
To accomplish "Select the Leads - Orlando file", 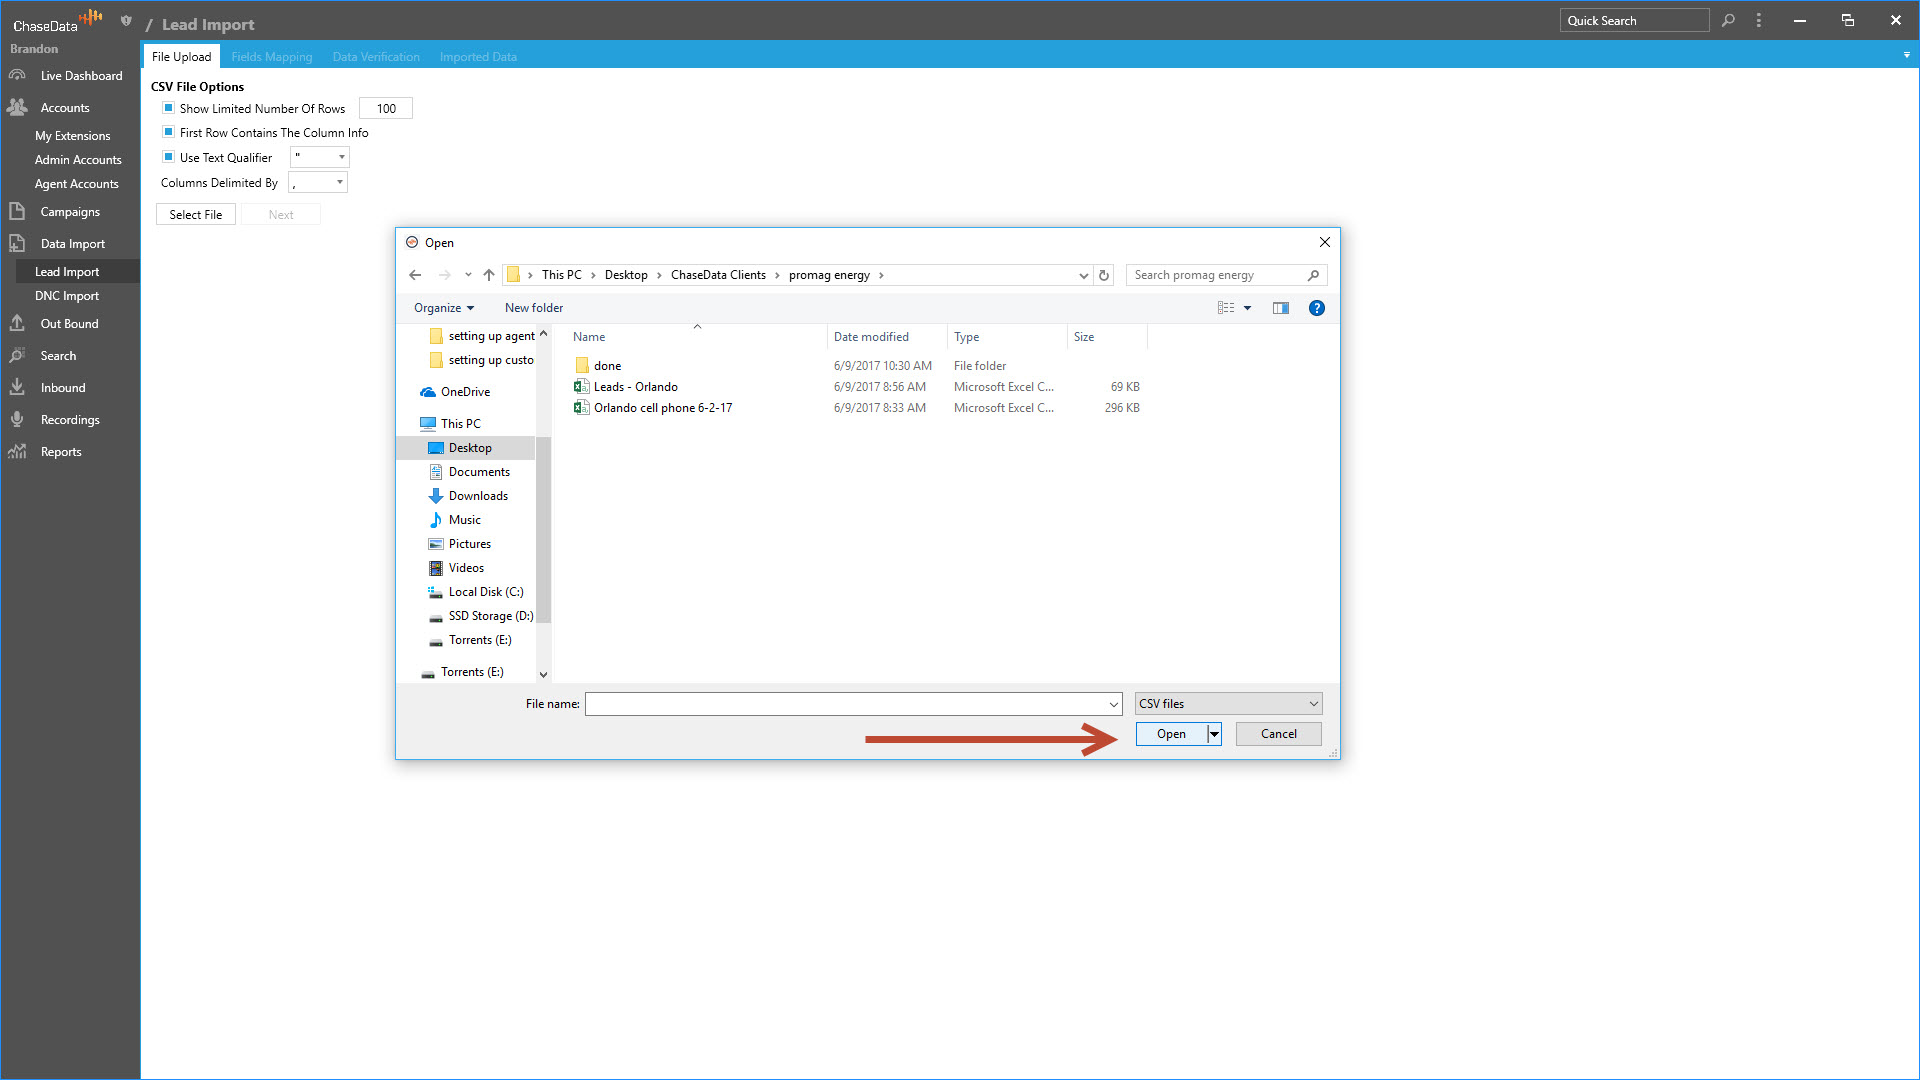I will pos(635,387).
